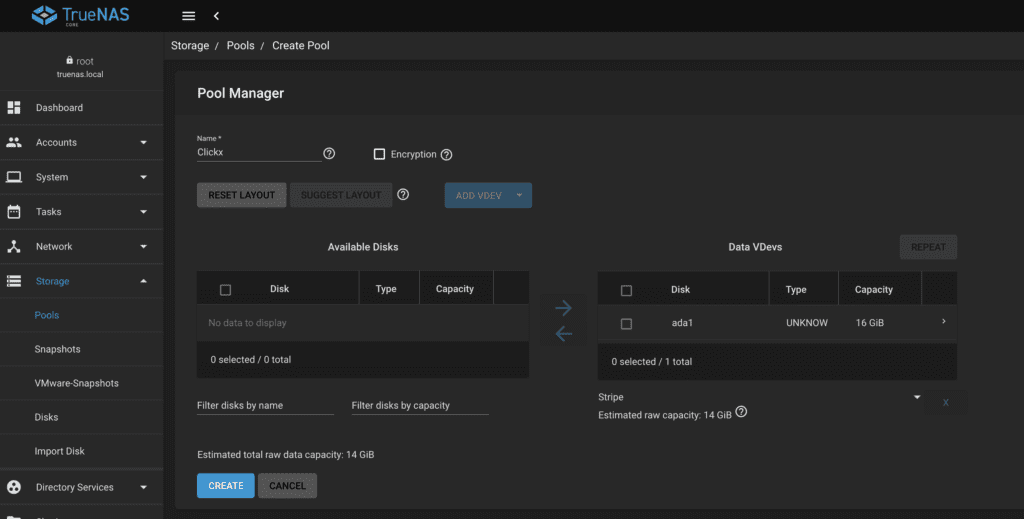Click the ADD VDEV button label
Viewport: 1024px width, 519px height.
tap(479, 196)
